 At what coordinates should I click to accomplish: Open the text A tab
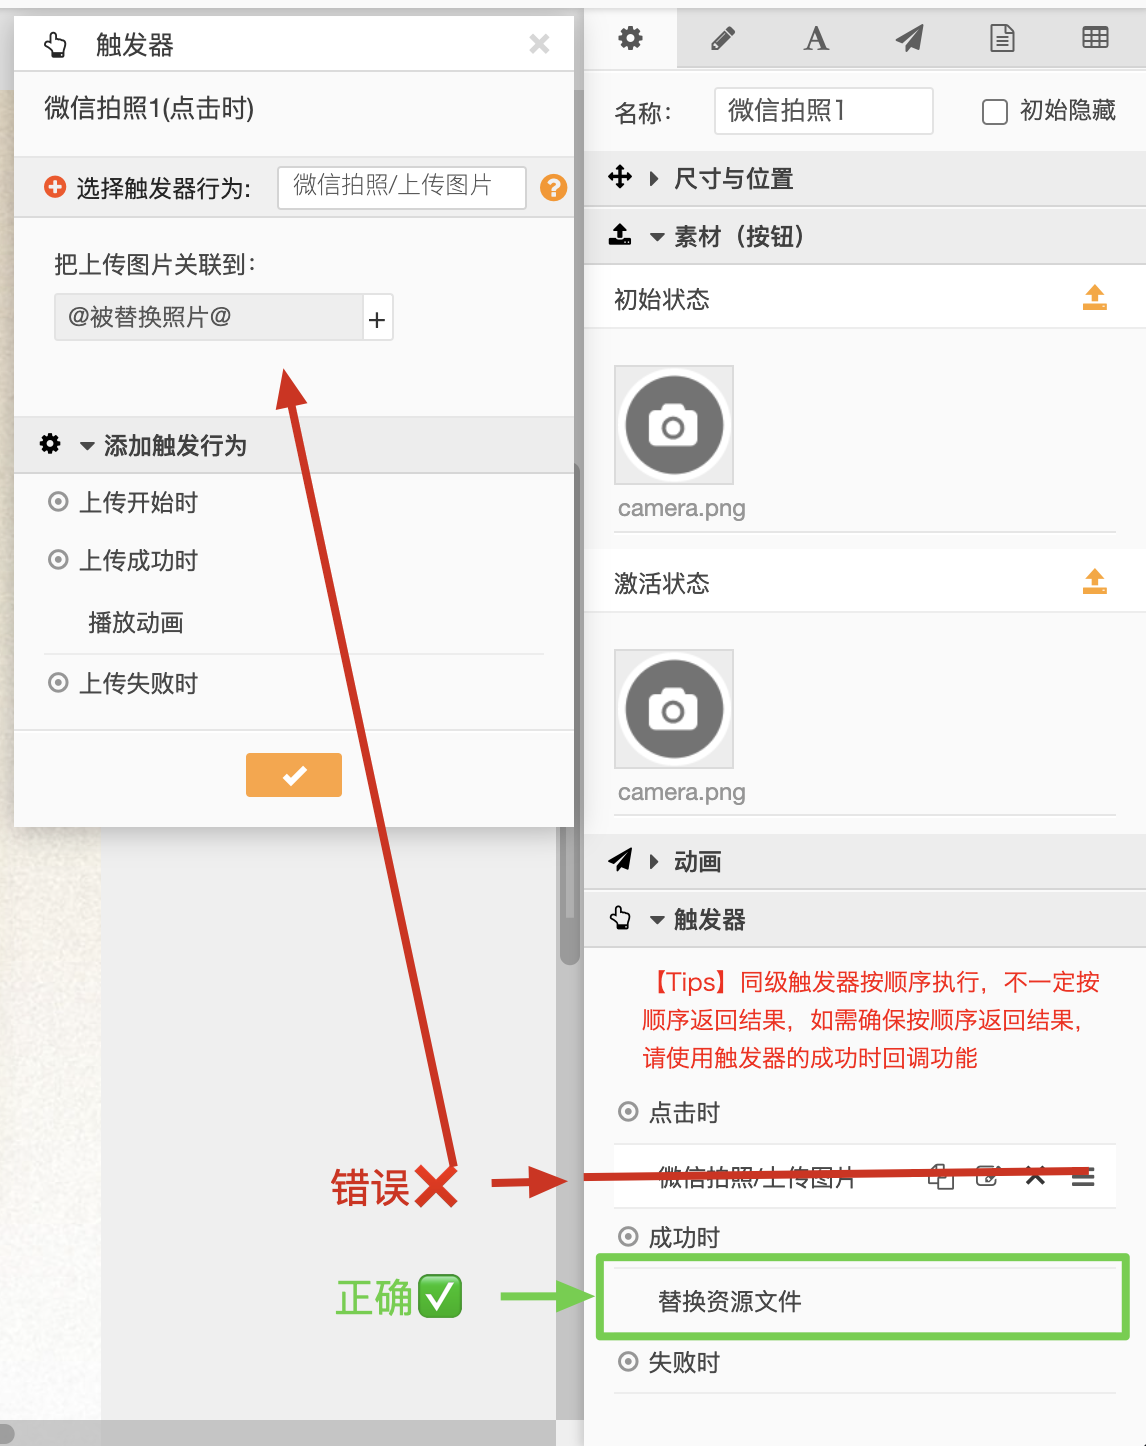pos(816,39)
